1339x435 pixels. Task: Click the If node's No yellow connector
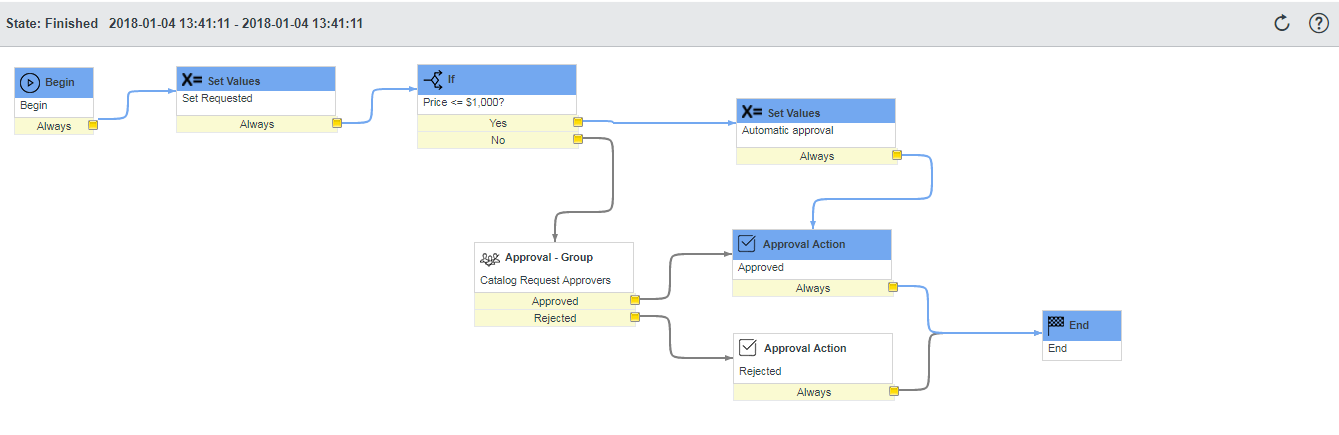(577, 140)
